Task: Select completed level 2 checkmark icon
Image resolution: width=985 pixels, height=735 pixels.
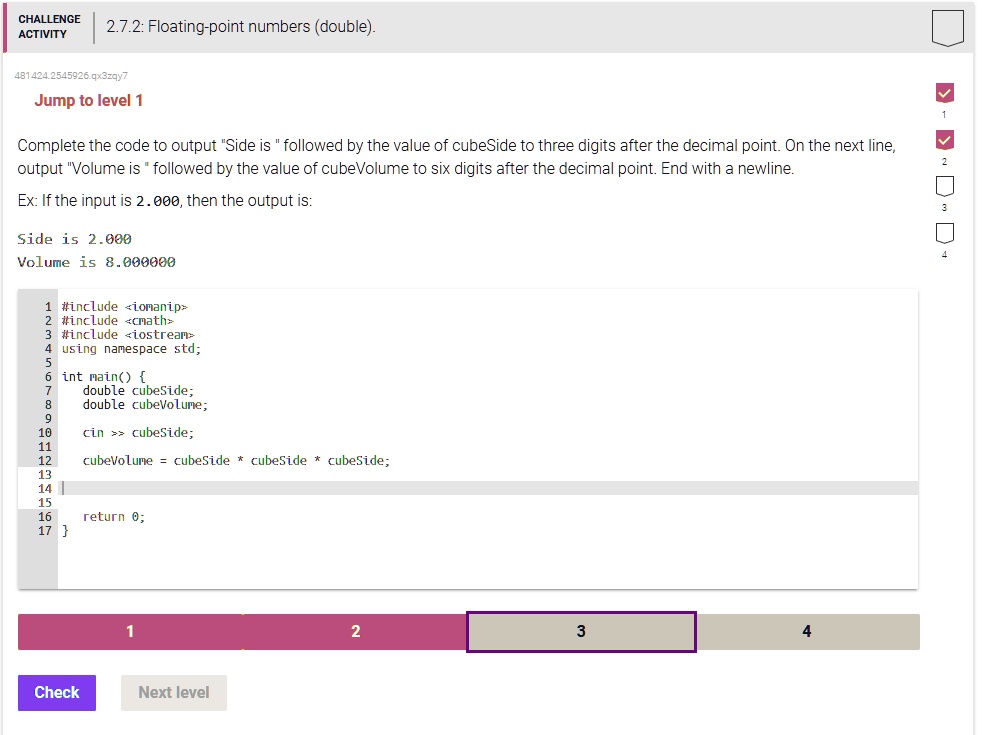Action: (x=944, y=139)
